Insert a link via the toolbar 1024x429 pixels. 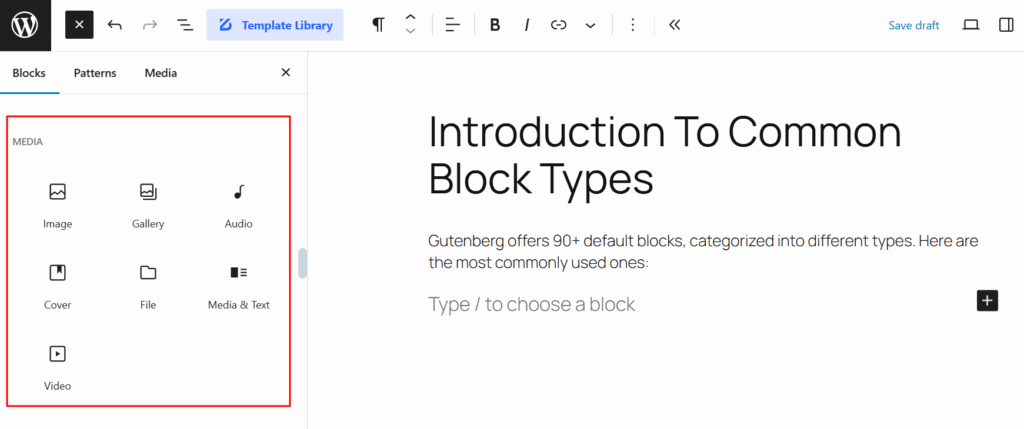pos(558,25)
